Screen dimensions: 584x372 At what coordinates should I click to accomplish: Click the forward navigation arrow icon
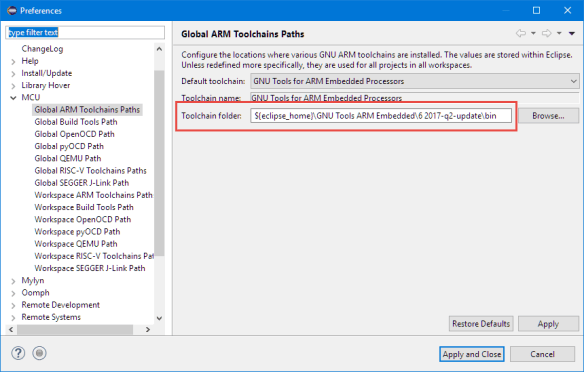tap(546, 34)
